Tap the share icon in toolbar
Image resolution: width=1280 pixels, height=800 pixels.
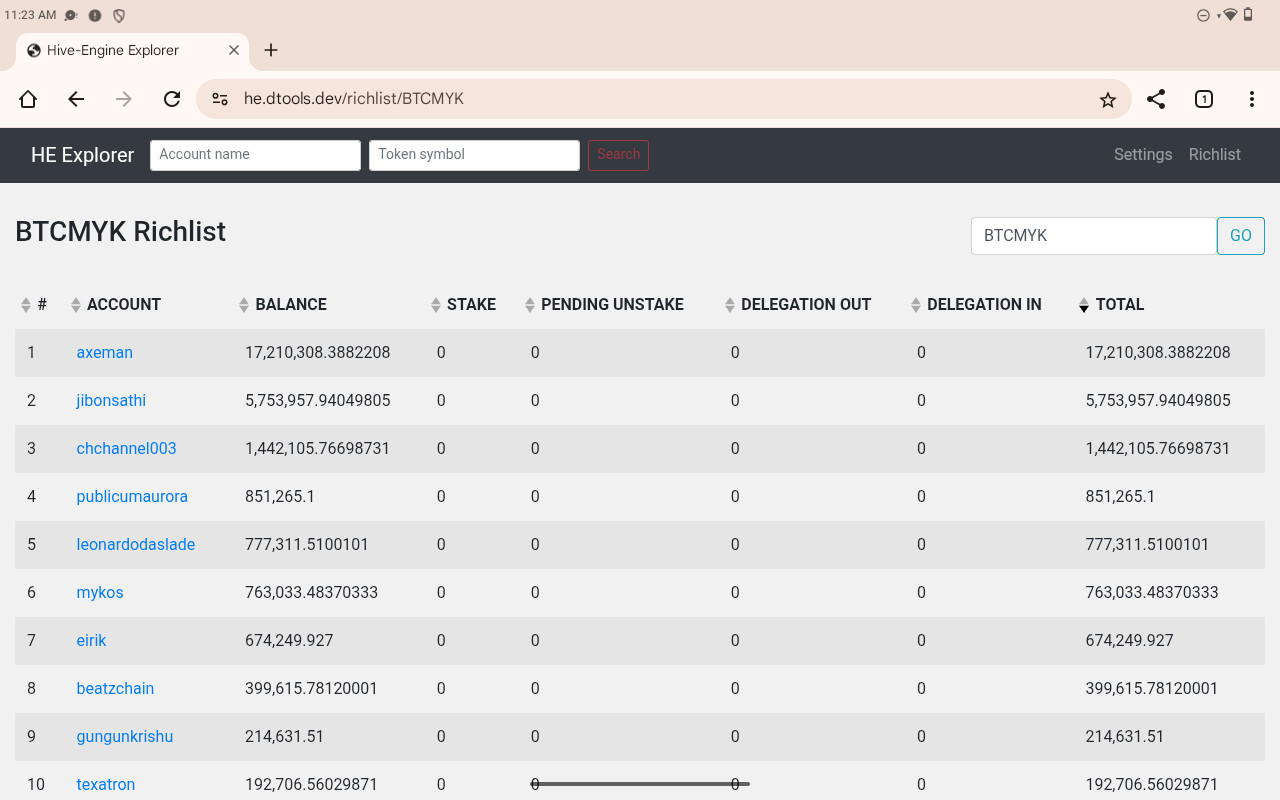1156,99
